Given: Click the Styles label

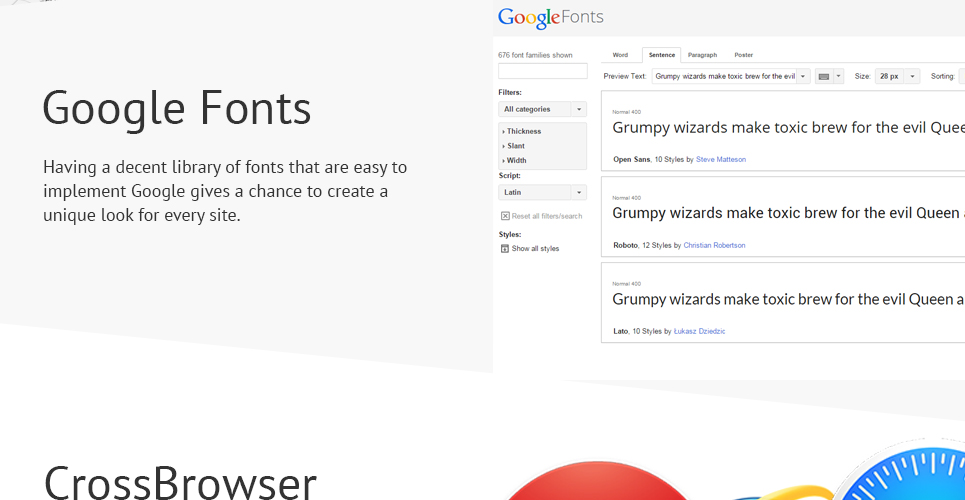Looking at the screenshot, I should pos(510,235).
